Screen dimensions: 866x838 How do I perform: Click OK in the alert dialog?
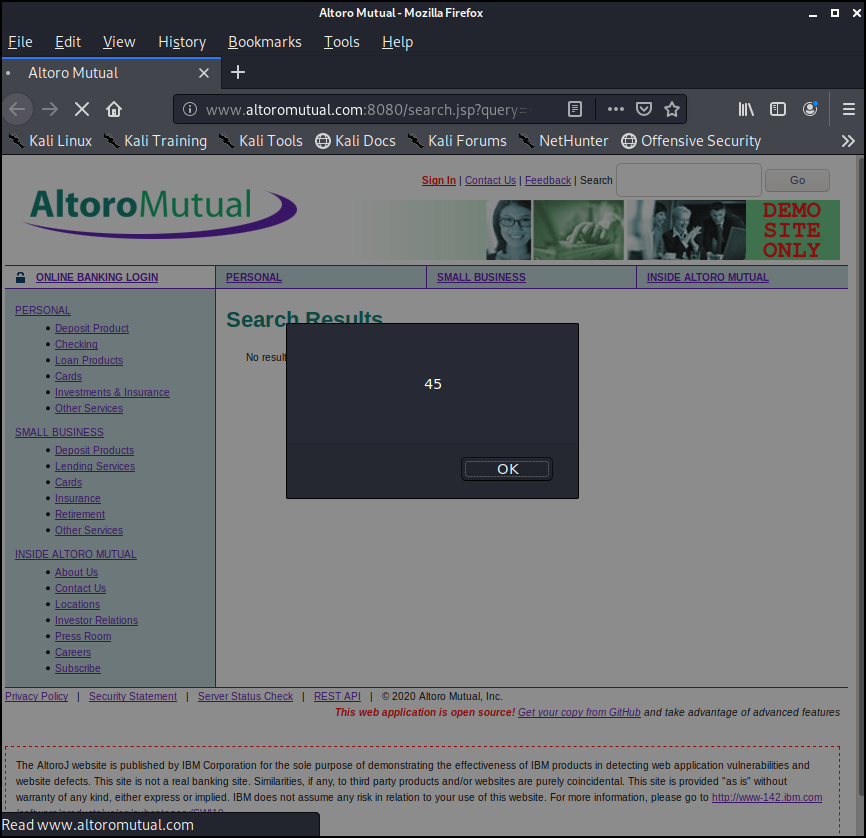coord(507,469)
